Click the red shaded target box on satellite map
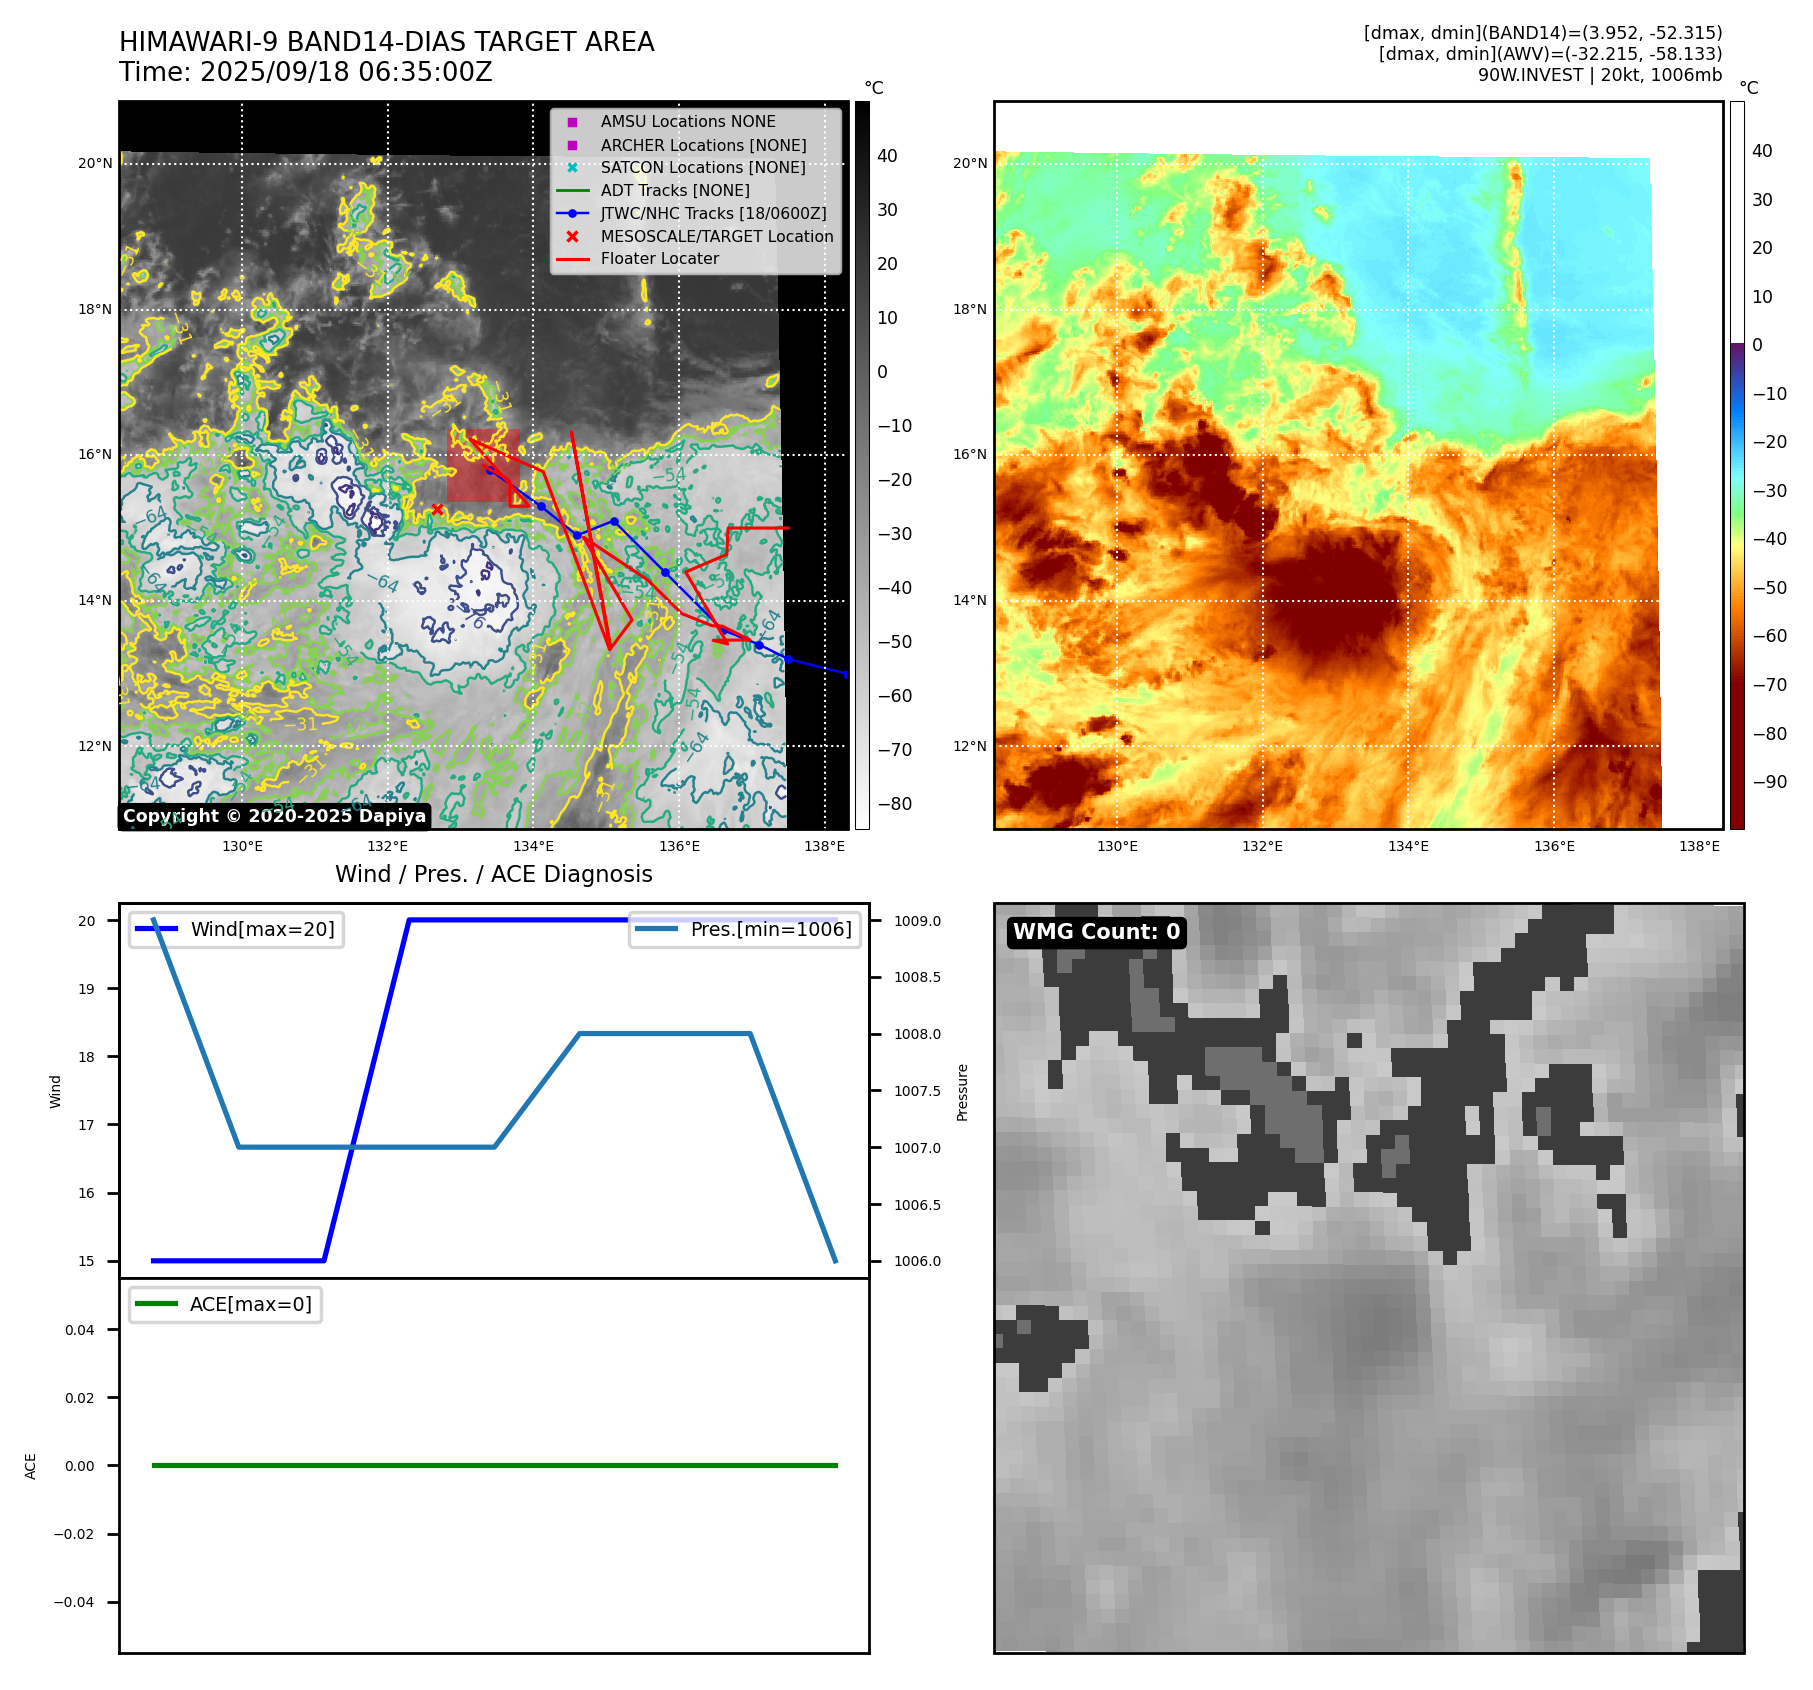This screenshot has width=1813, height=1690. [x=483, y=466]
